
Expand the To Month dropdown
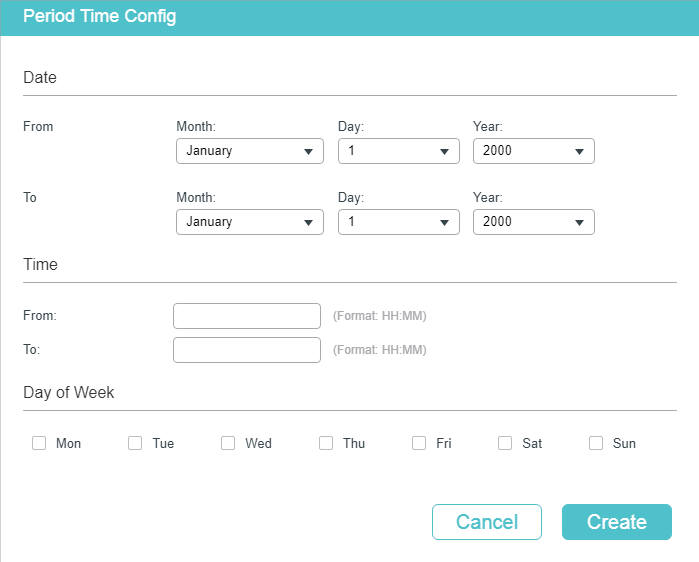coord(250,222)
